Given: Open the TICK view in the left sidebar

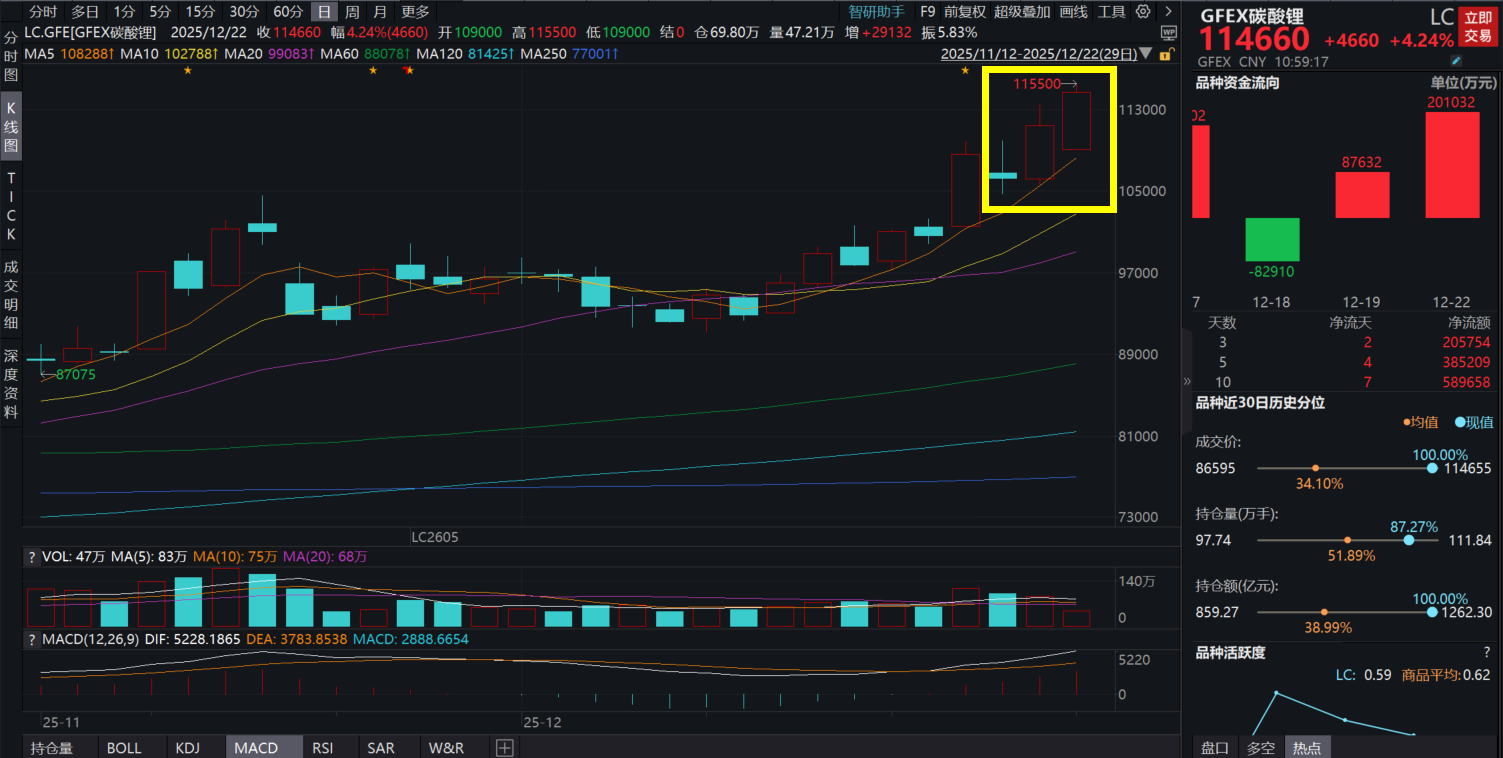Looking at the screenshot, I should [11, 206].
